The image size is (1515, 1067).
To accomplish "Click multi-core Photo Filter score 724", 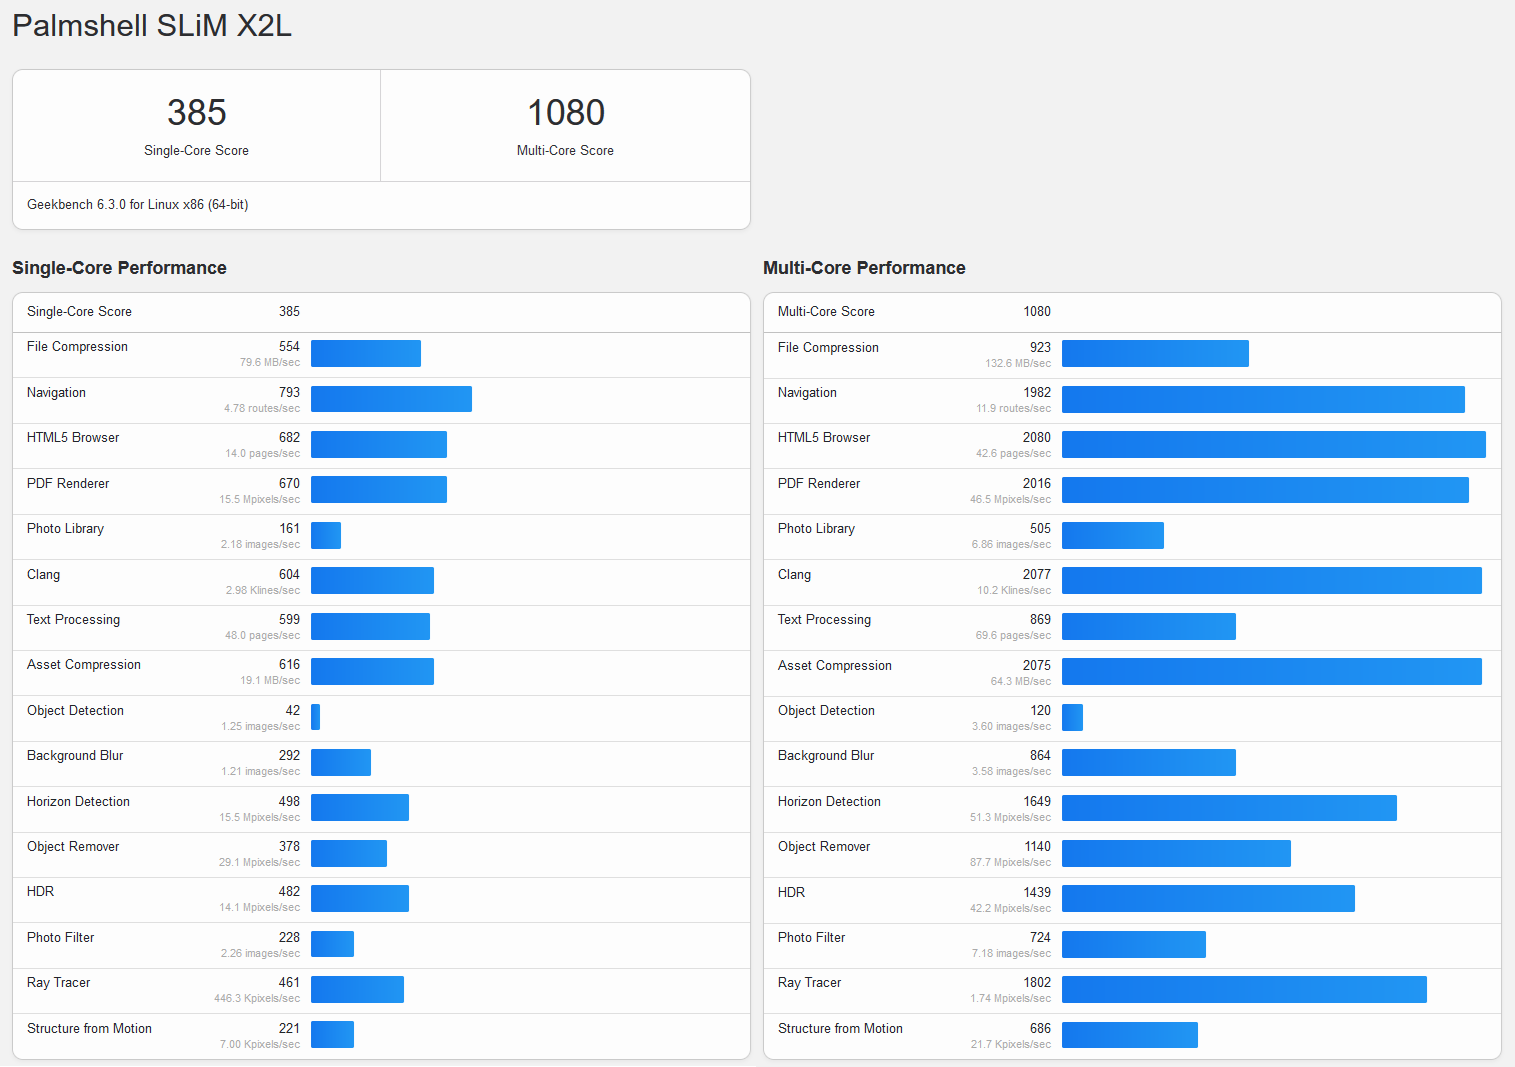I will pos(1040,937).
